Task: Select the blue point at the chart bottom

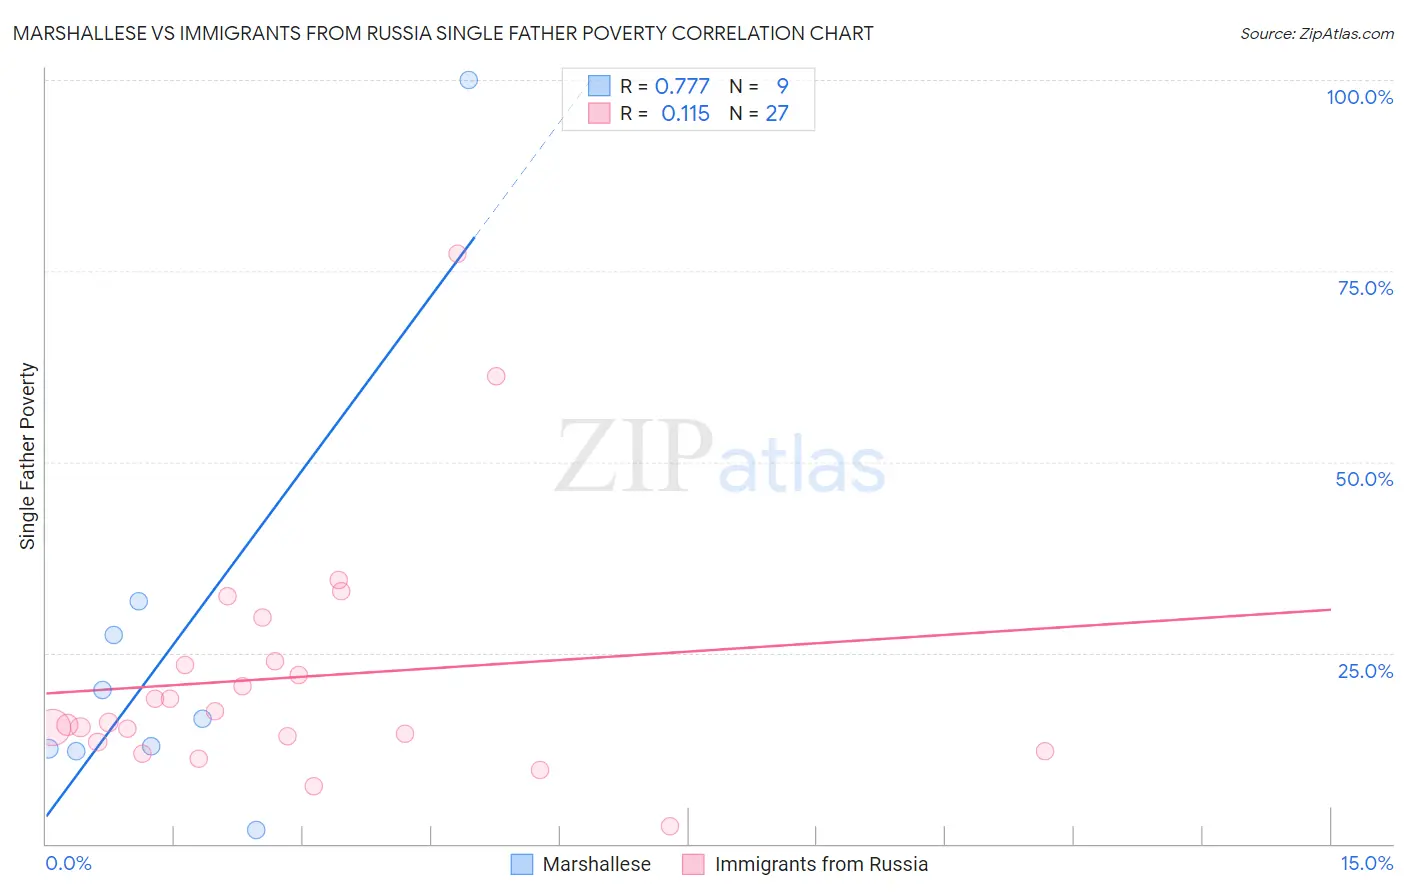Action: click(256, 830)
